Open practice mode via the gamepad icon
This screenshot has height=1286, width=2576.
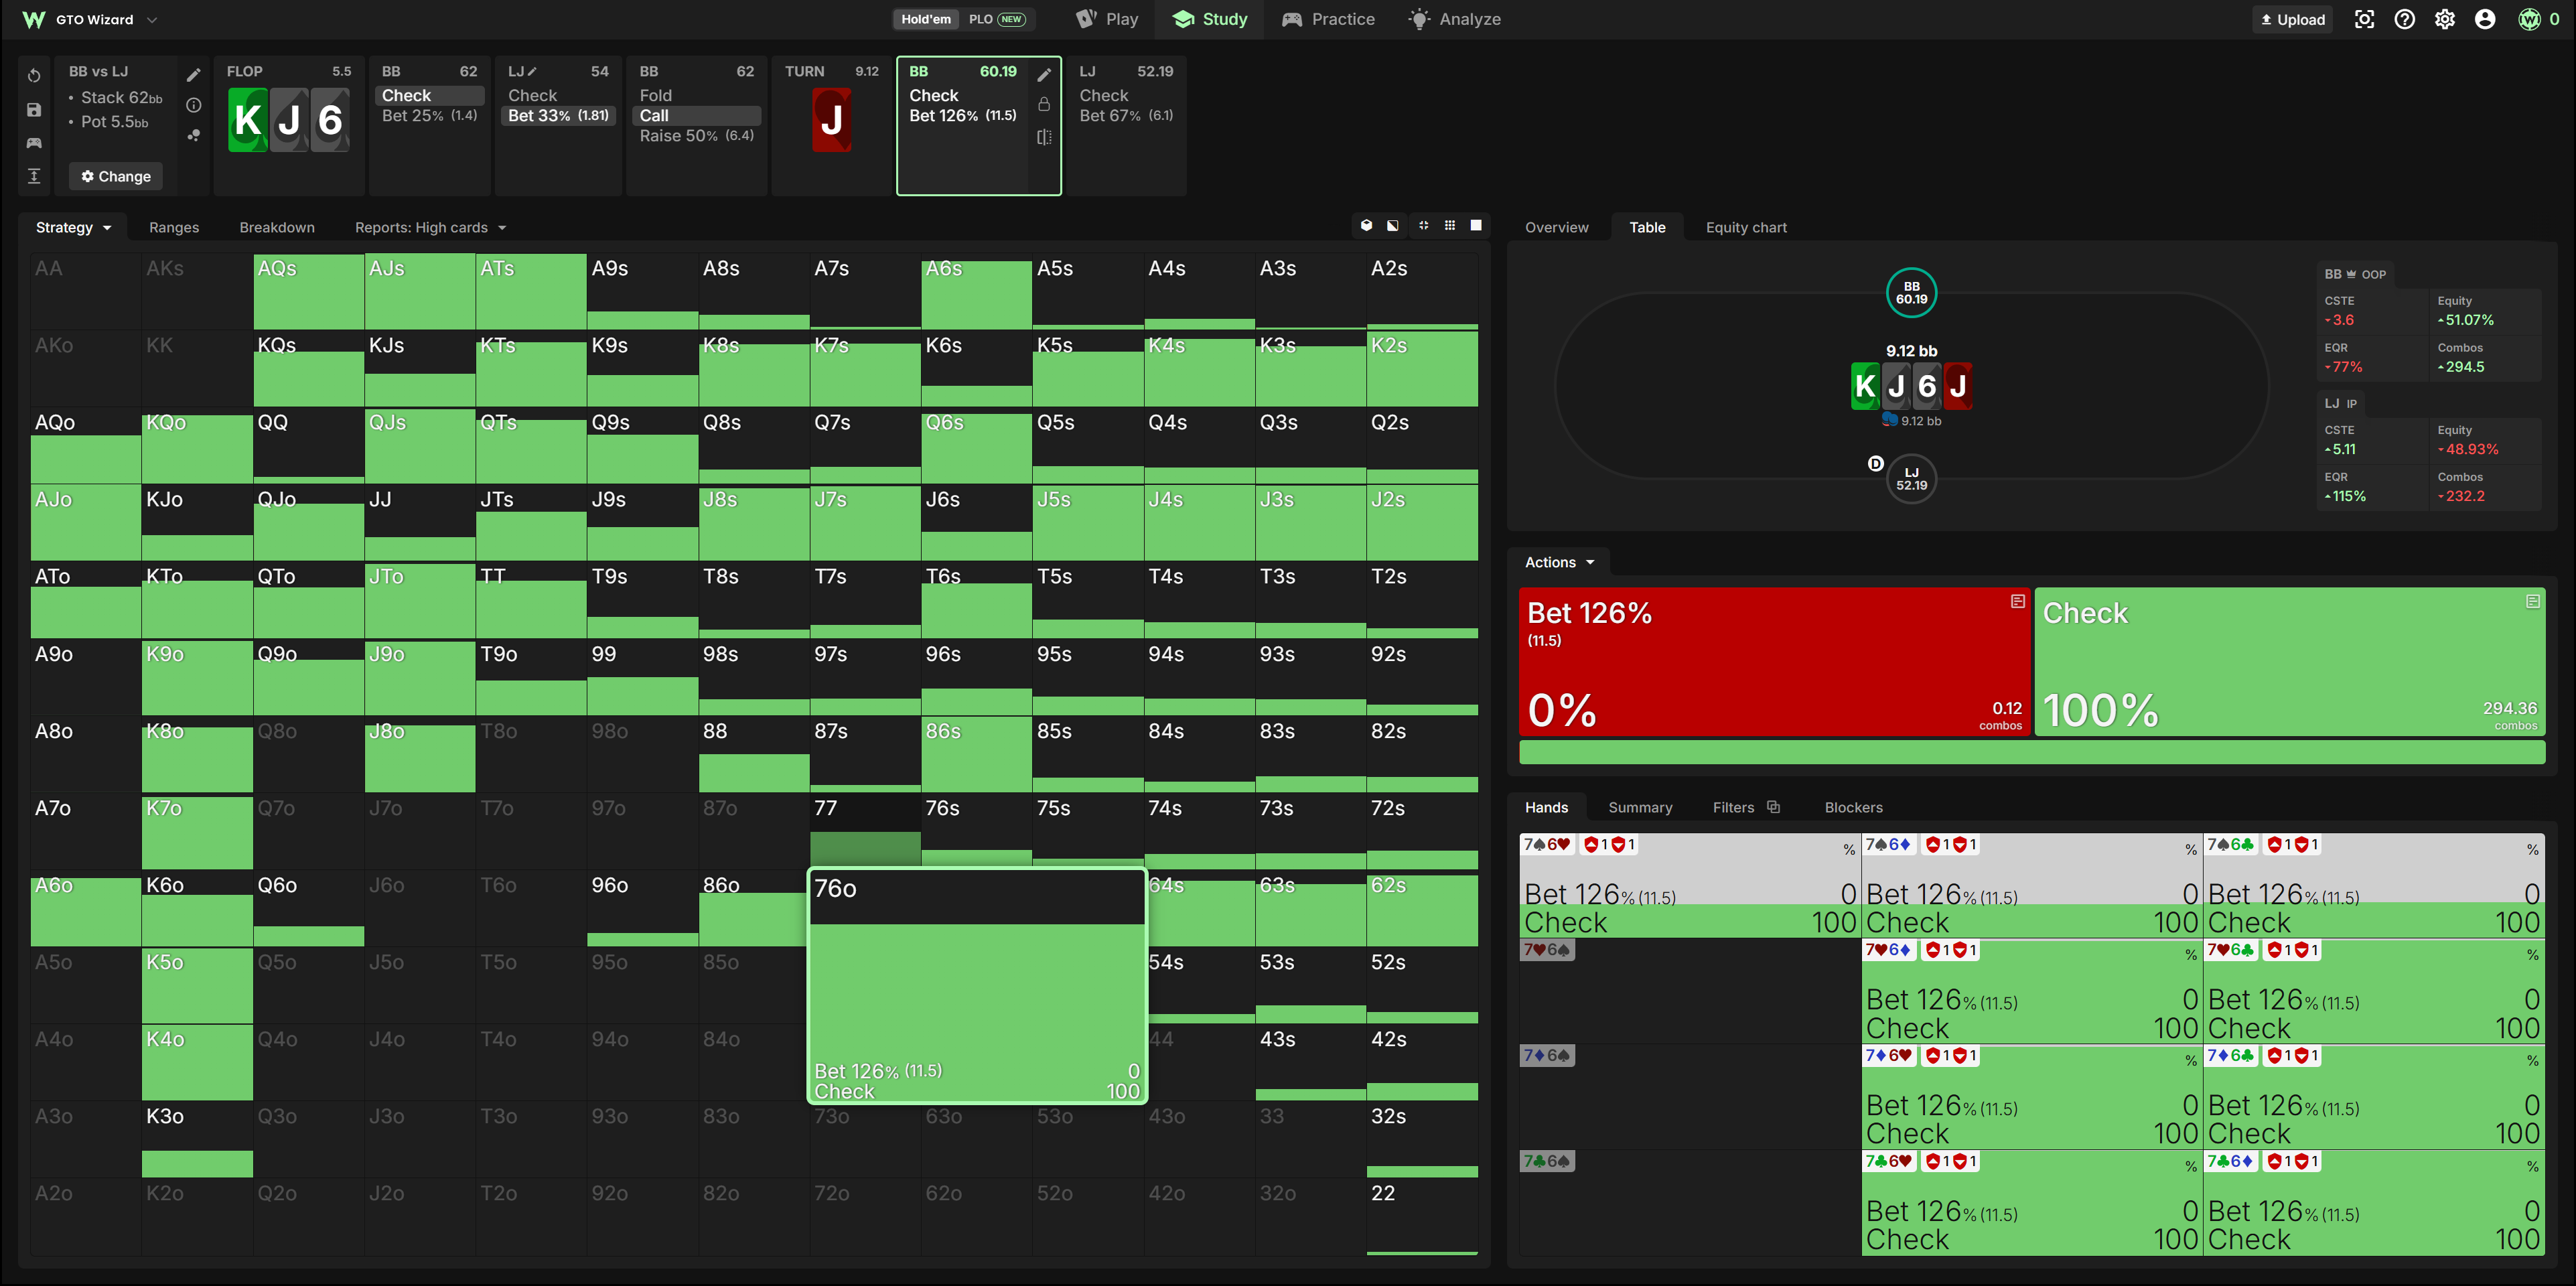coord(34,143)
